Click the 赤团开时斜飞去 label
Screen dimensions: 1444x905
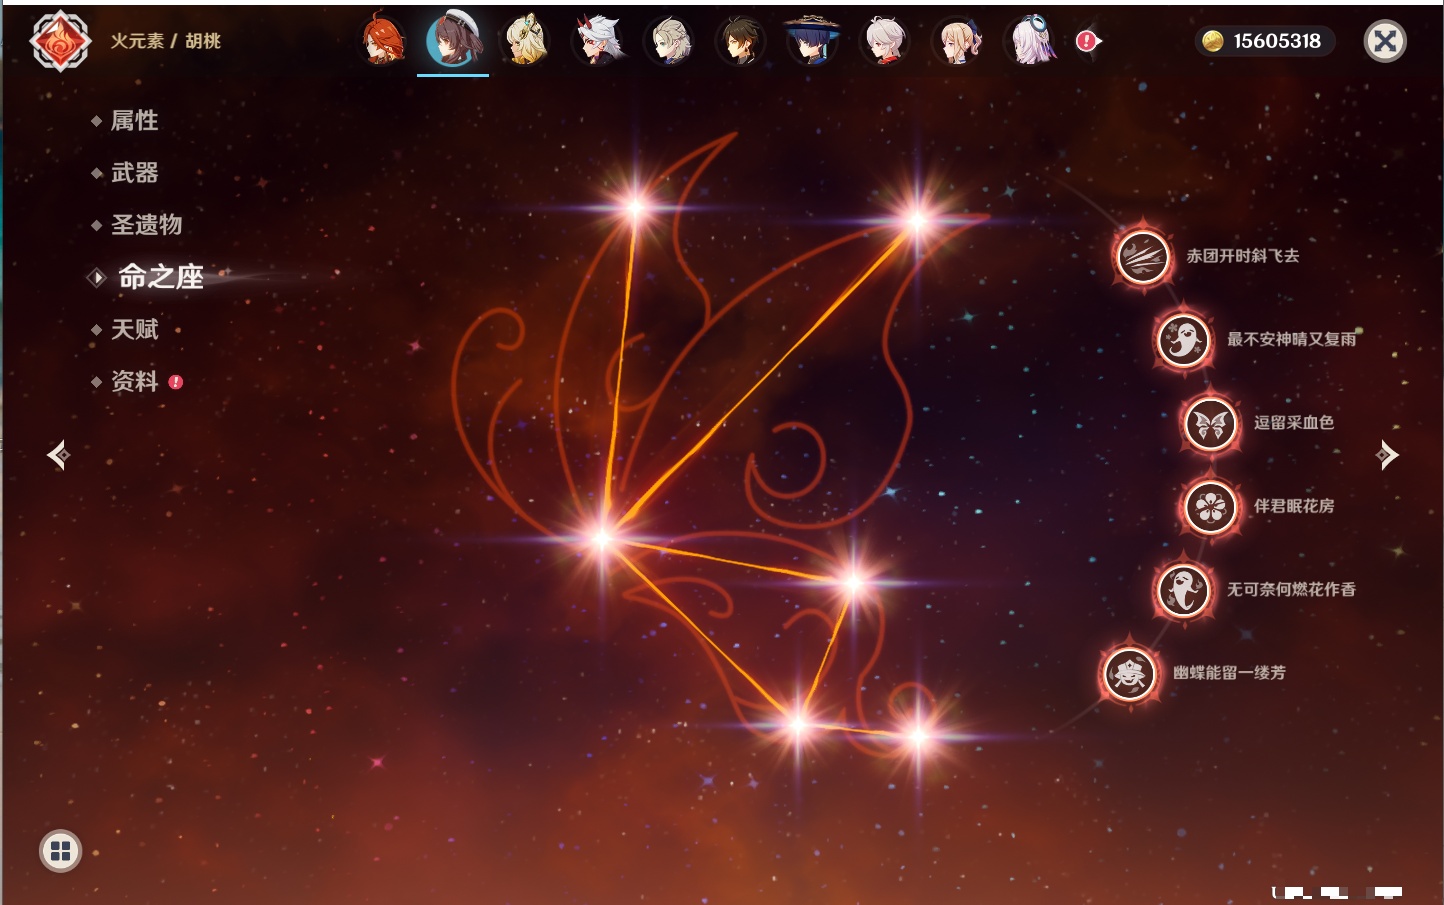[x=1243, y=256]
